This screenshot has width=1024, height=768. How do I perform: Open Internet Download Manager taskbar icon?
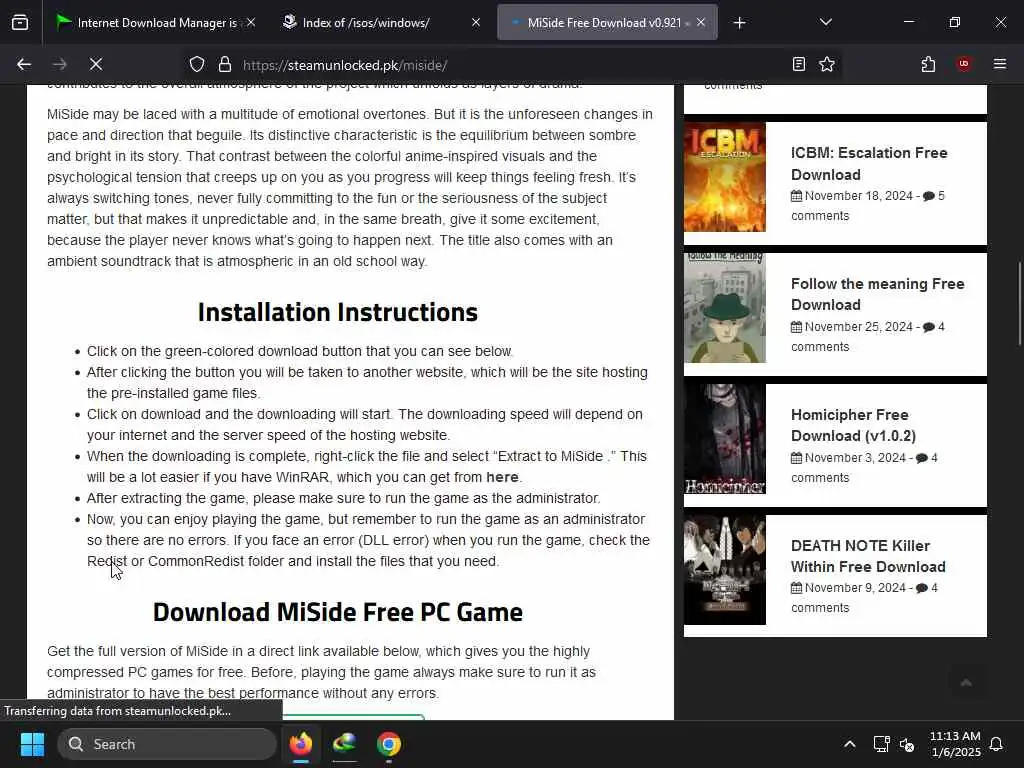(x=344, y=744)
